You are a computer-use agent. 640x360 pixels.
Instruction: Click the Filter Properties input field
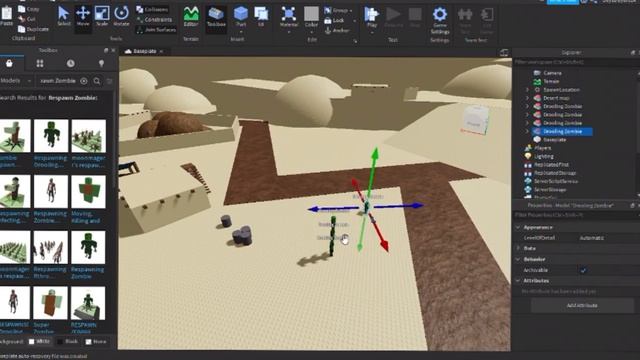tap(576, 215)
